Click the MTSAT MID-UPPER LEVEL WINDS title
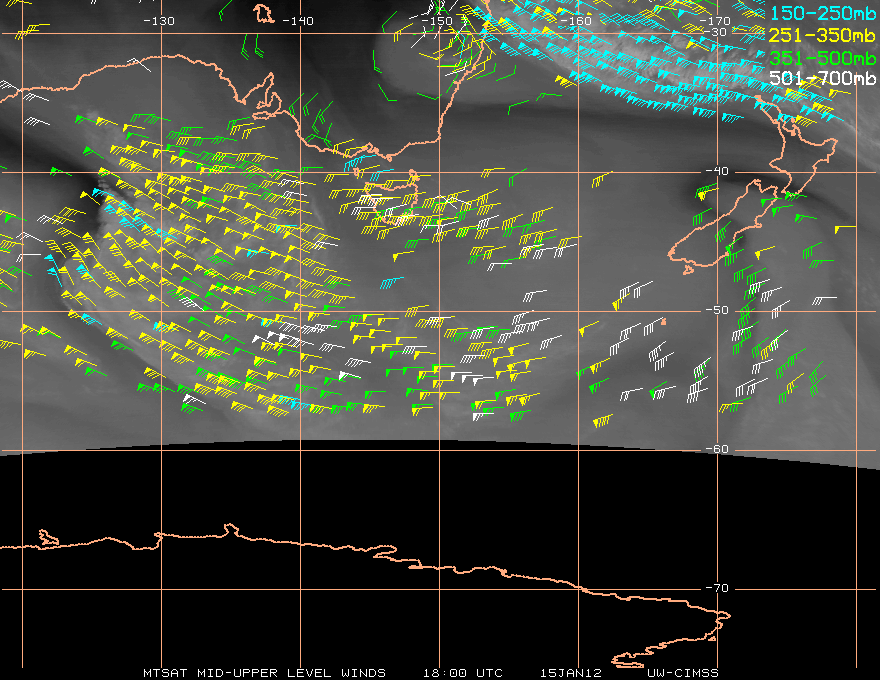880x680 pixels. point(264,673)
